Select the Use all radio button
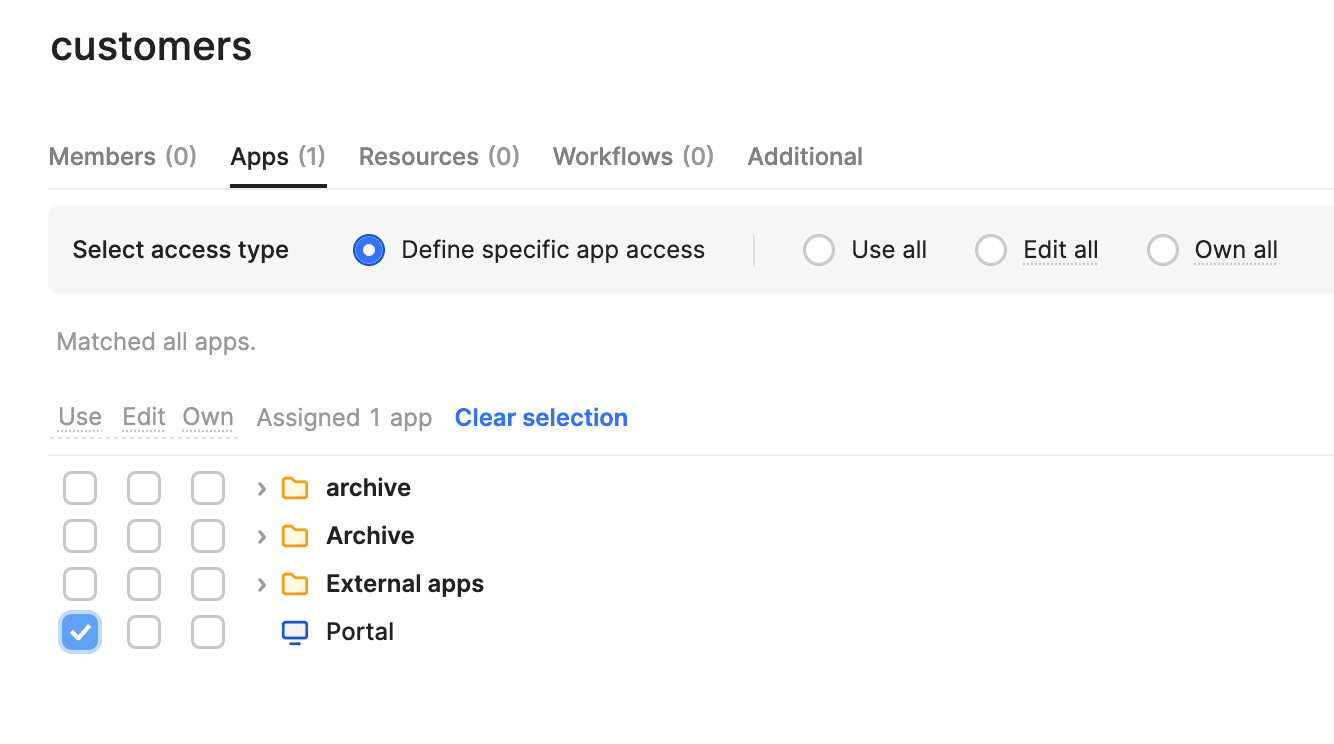This screenshot has width=1334, height=744. tap(819, 250)
